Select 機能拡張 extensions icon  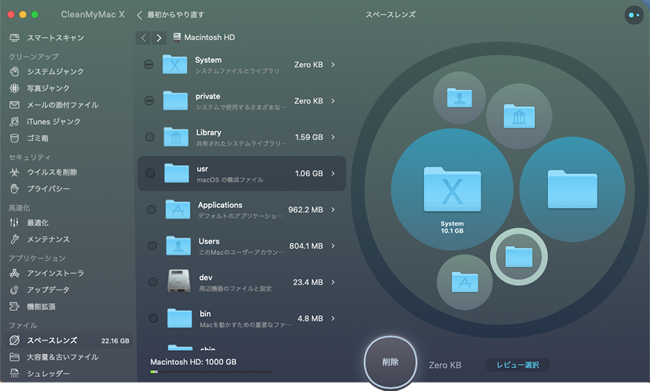coord(15,306)
